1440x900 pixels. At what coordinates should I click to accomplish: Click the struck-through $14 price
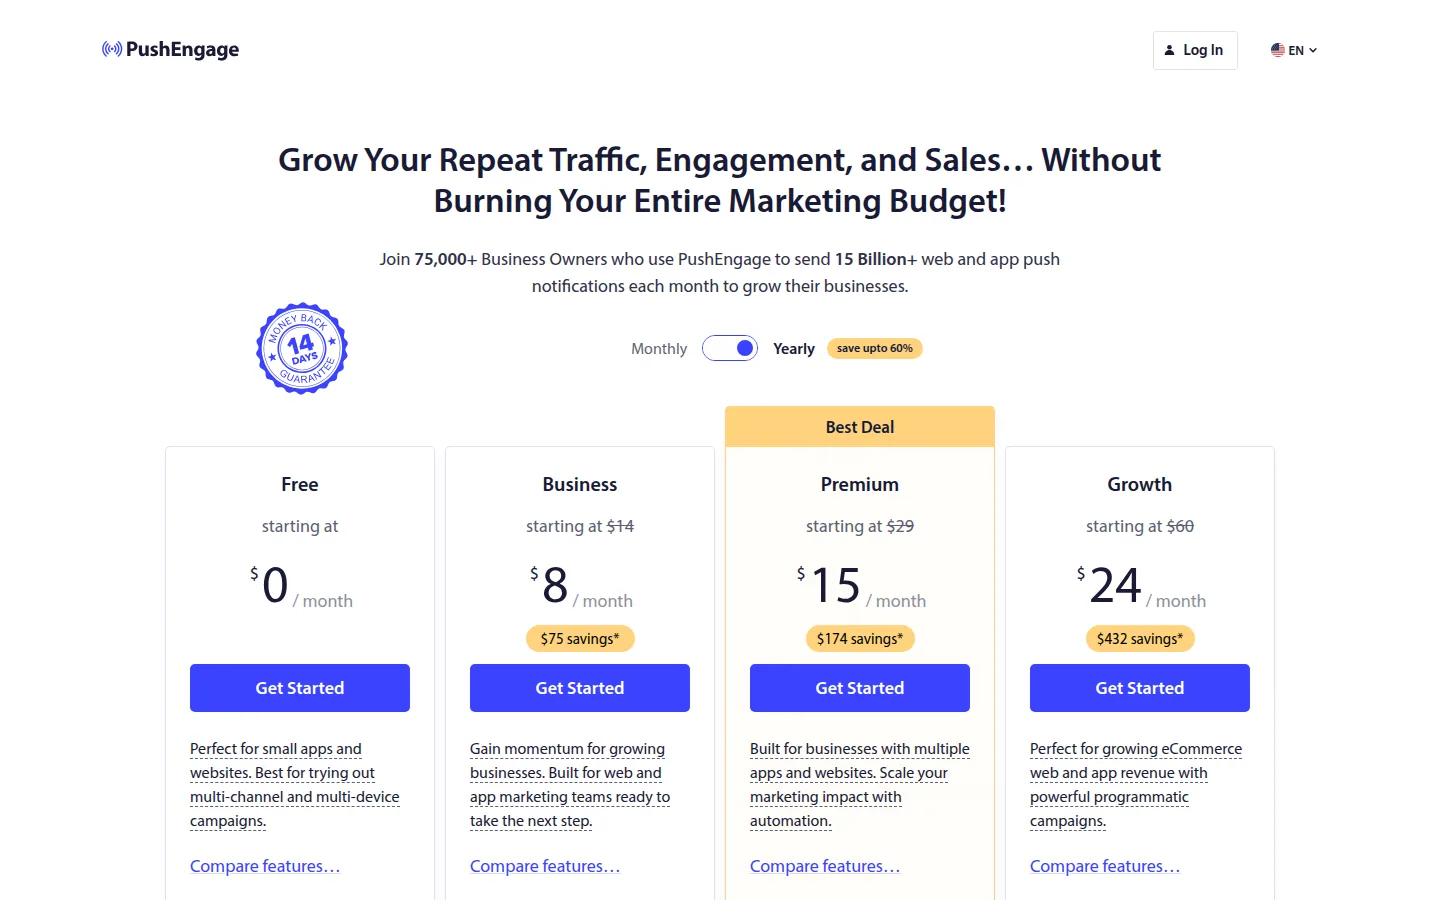(x=620, y=526)
